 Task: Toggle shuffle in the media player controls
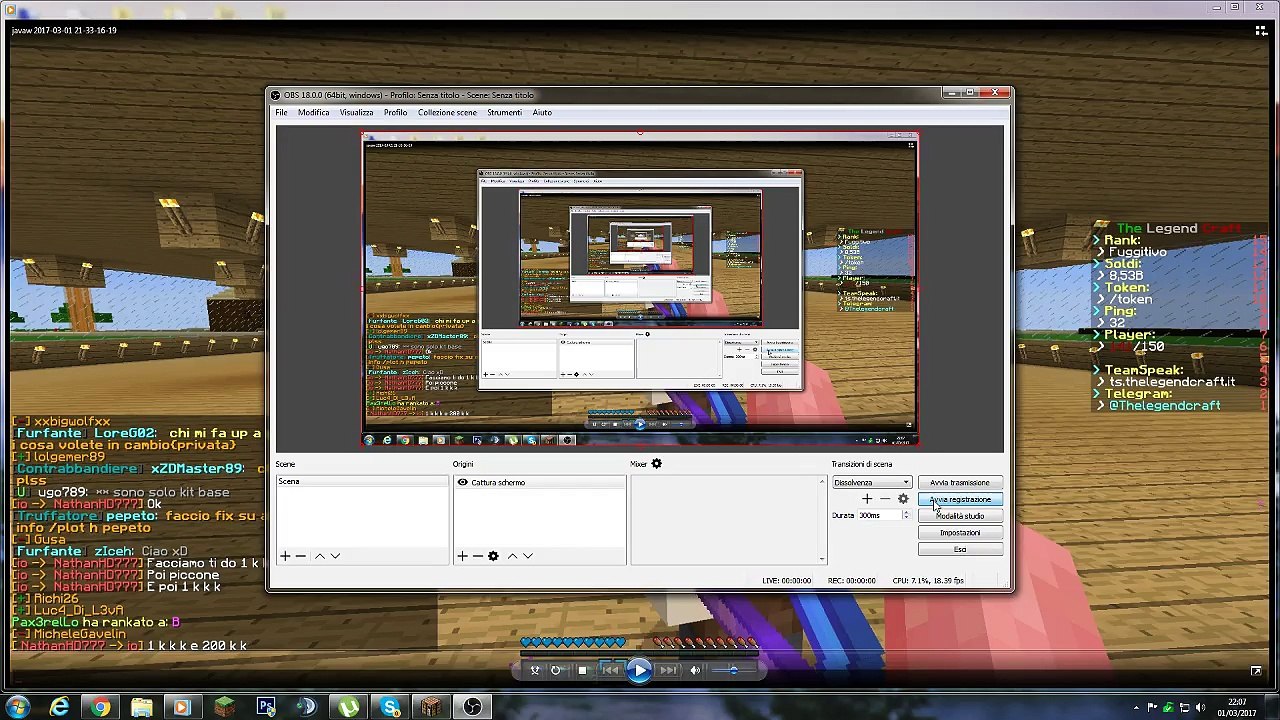click(534, 671)
